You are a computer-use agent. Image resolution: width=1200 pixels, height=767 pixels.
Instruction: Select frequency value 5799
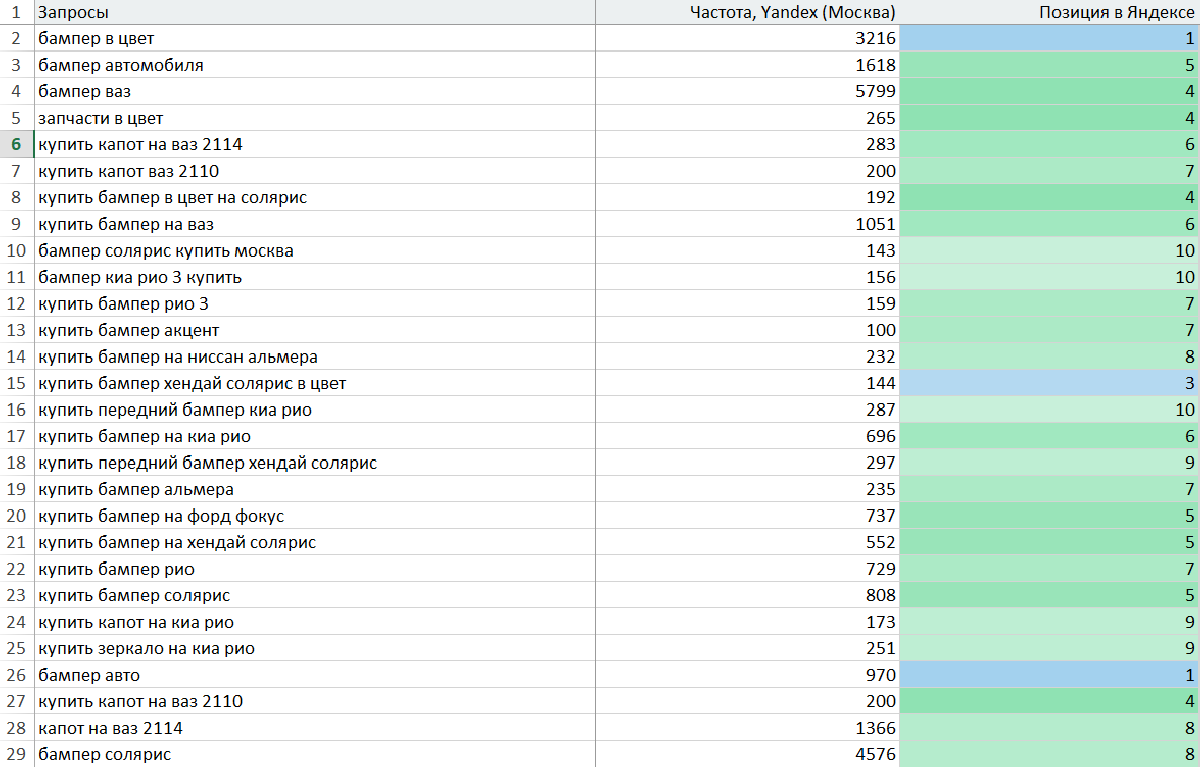coord(747,91)
